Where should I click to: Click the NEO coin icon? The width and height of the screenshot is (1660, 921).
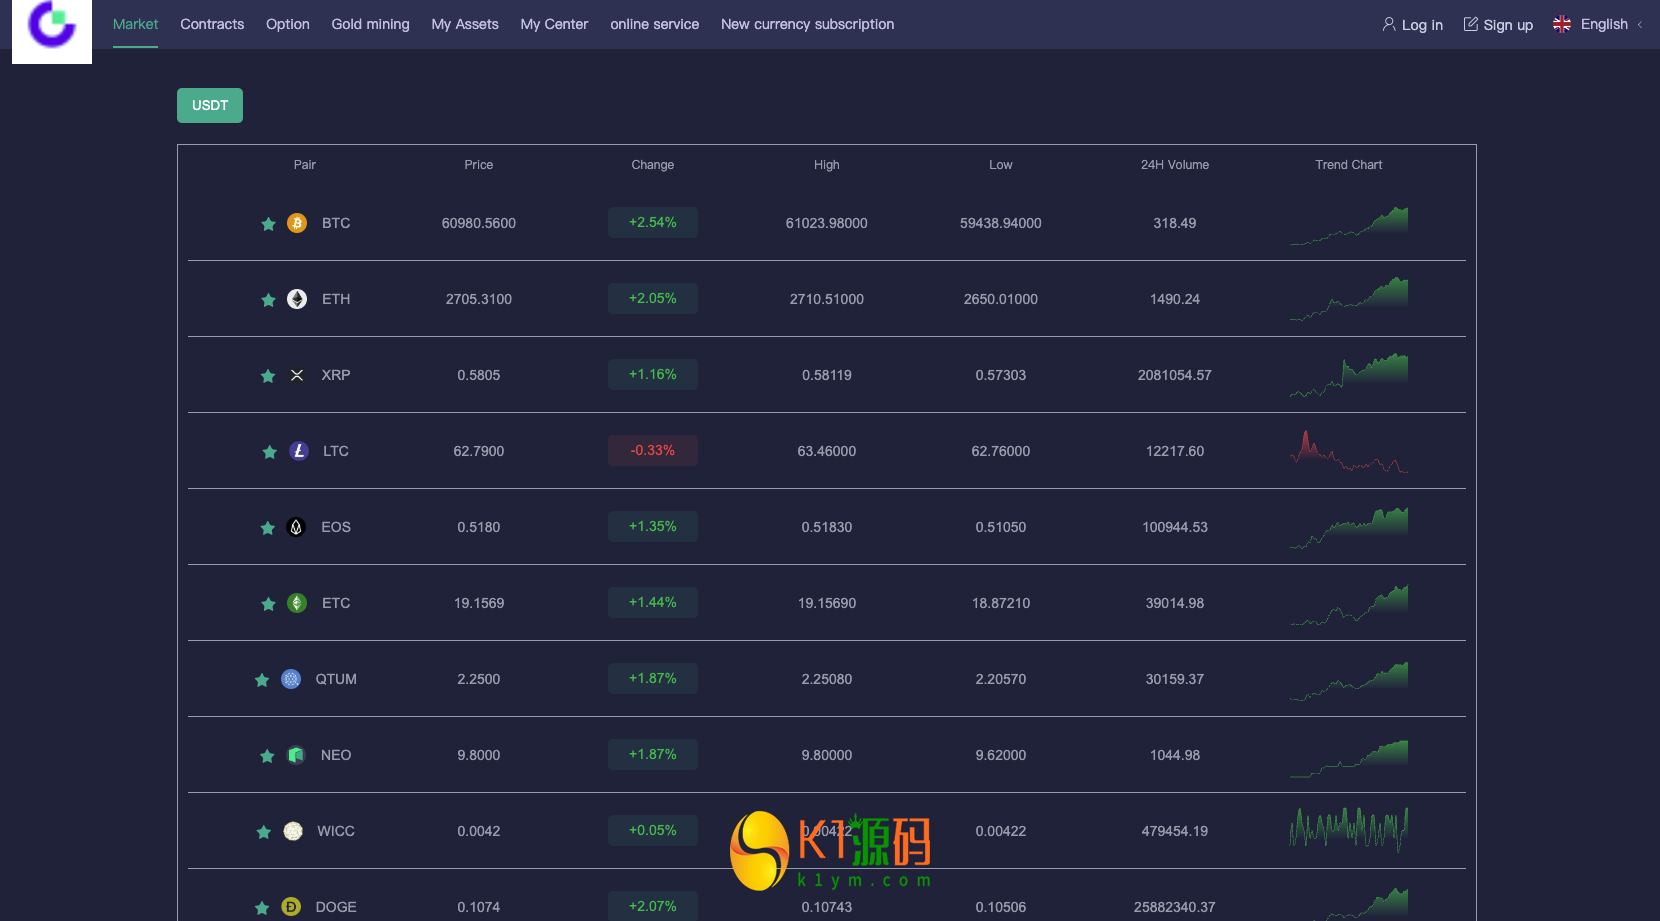coord(296,755)
